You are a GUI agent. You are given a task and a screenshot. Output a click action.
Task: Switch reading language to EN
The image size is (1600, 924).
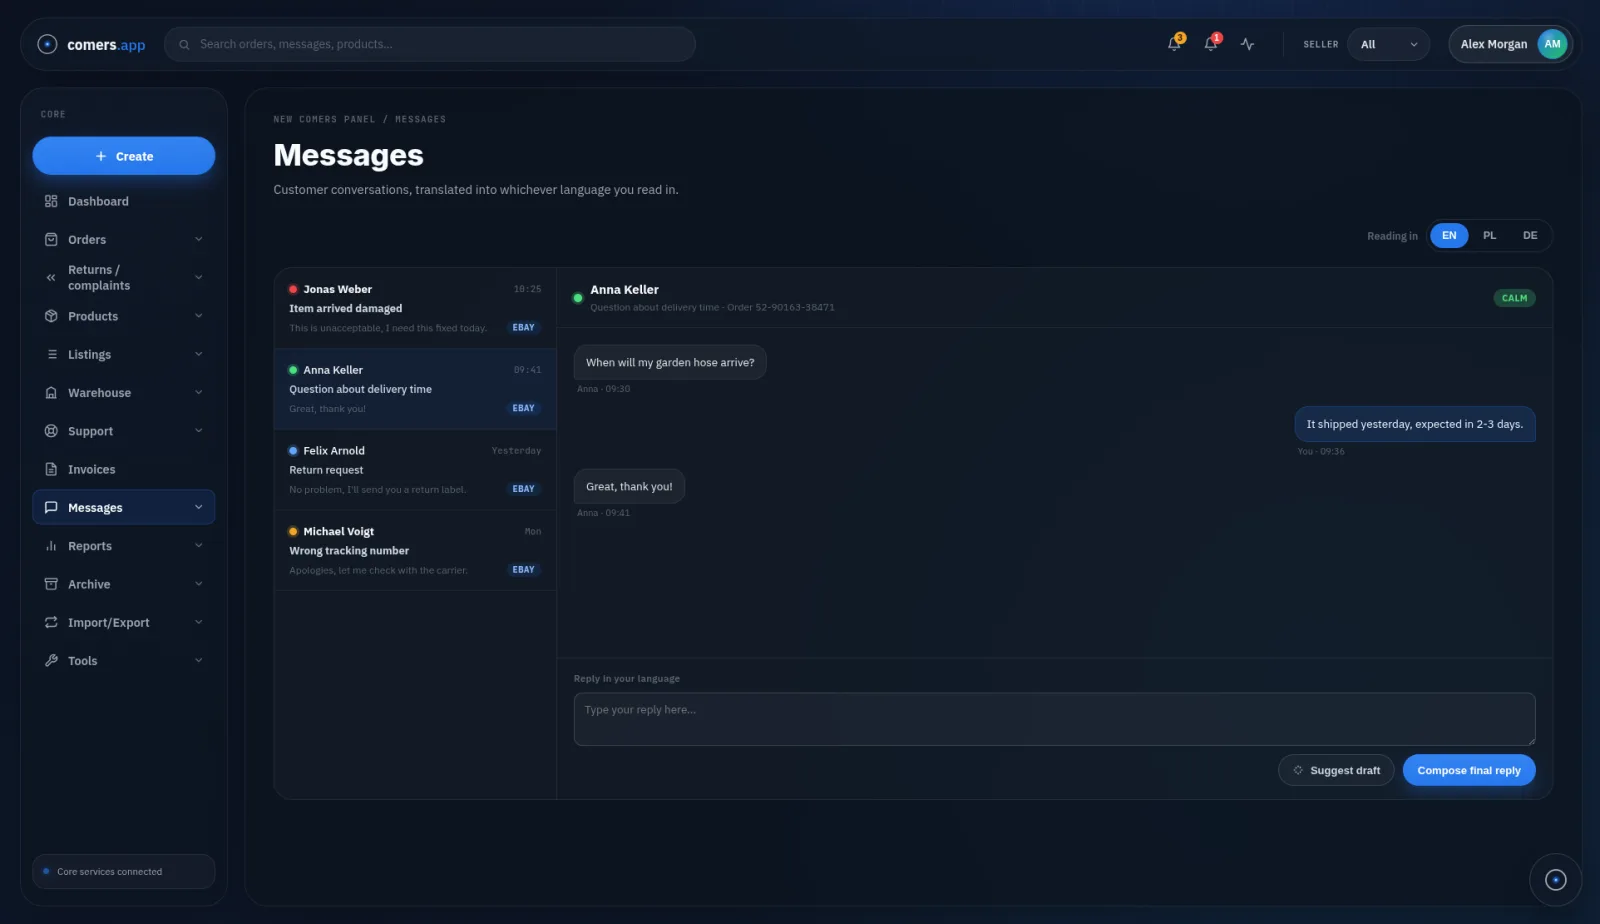coord(1449,236)
